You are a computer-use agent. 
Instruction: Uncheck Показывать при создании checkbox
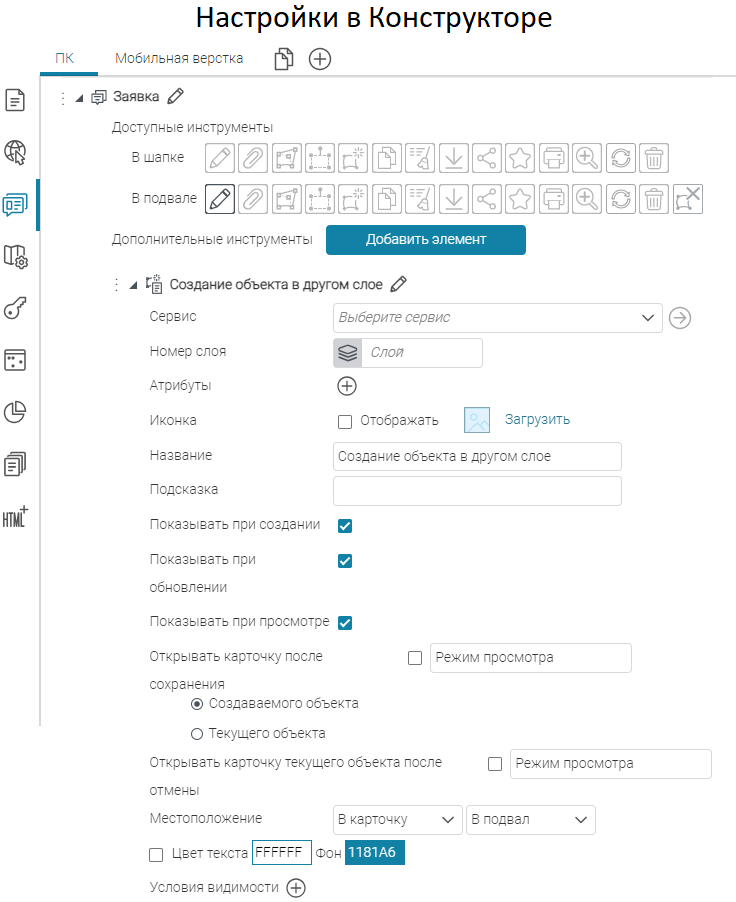pos(345,526)
